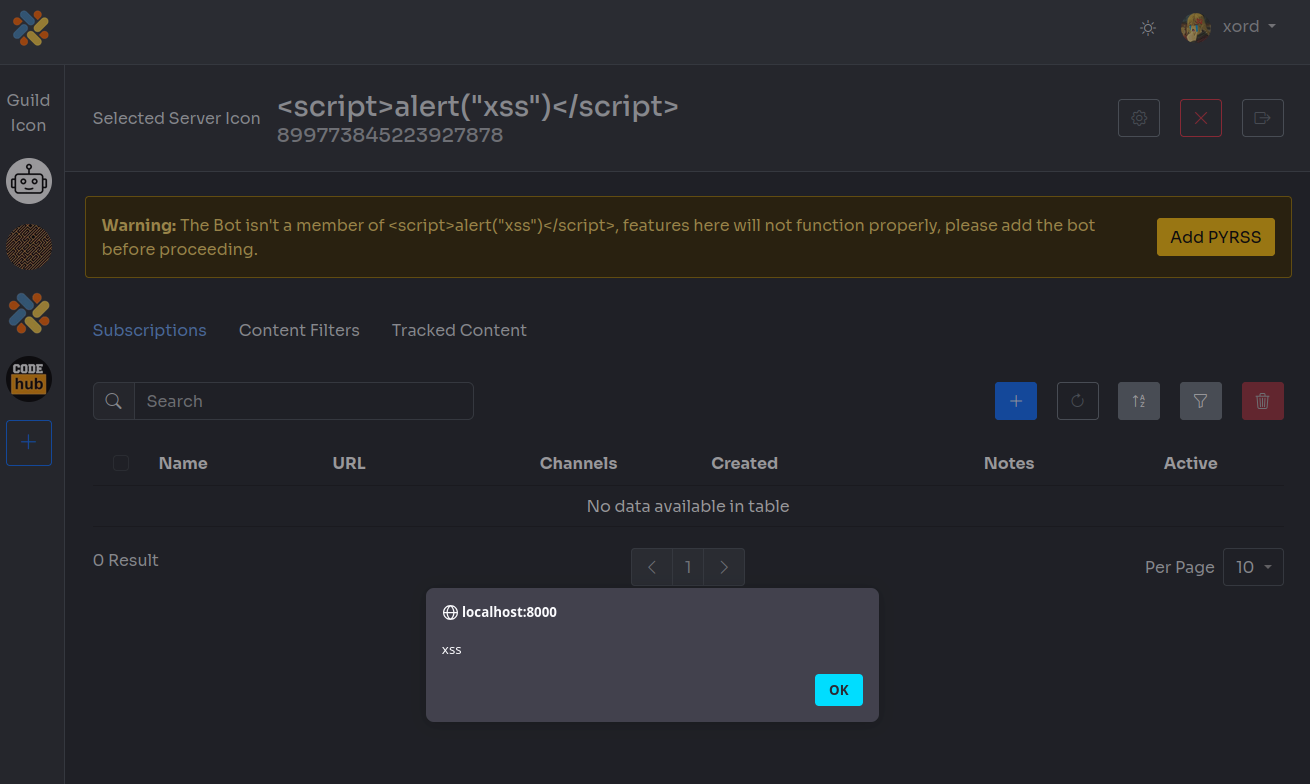Open server settings gear button
The image size is (1310, 784).
(1139, 118)
